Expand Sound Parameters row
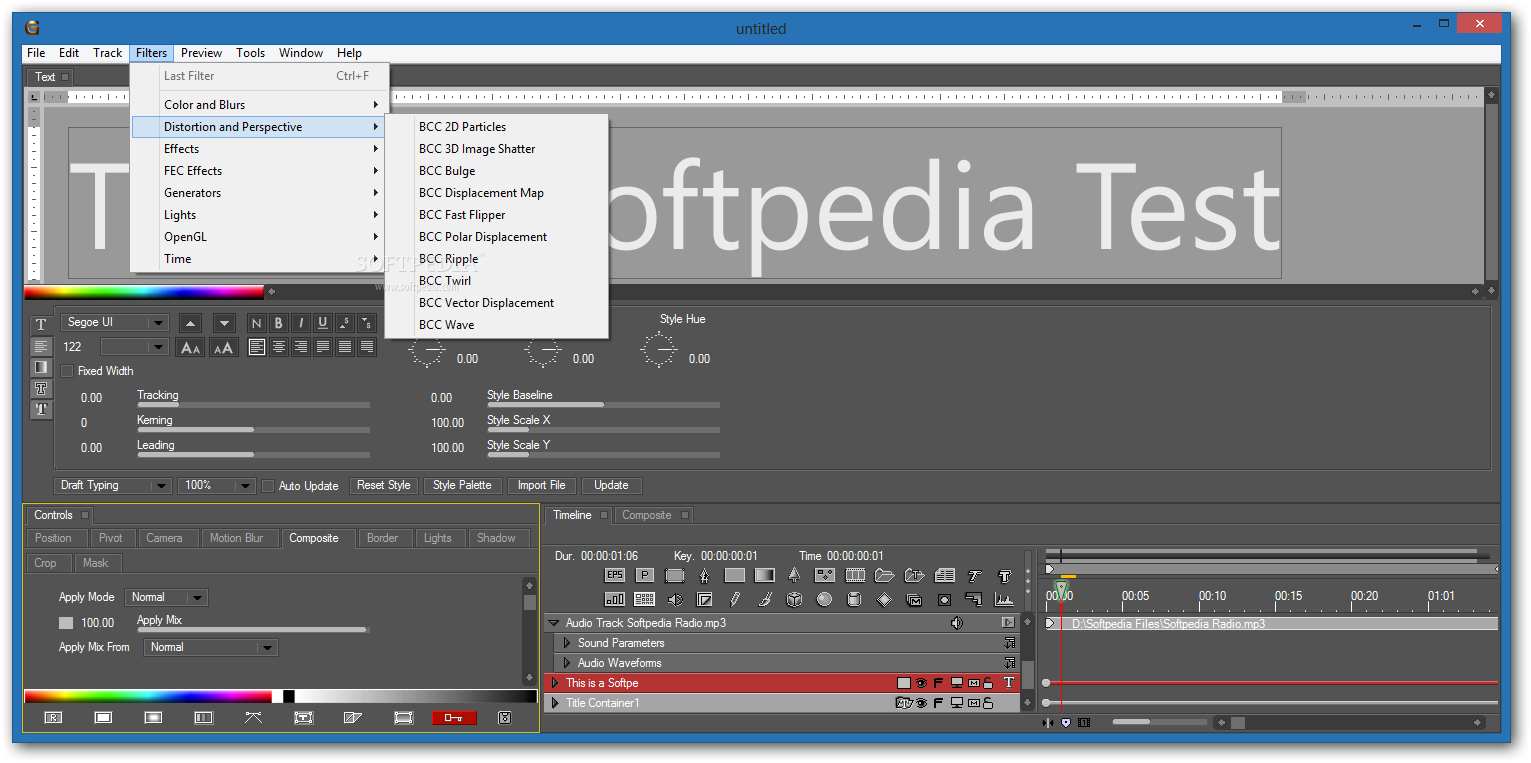 [567, 643]
